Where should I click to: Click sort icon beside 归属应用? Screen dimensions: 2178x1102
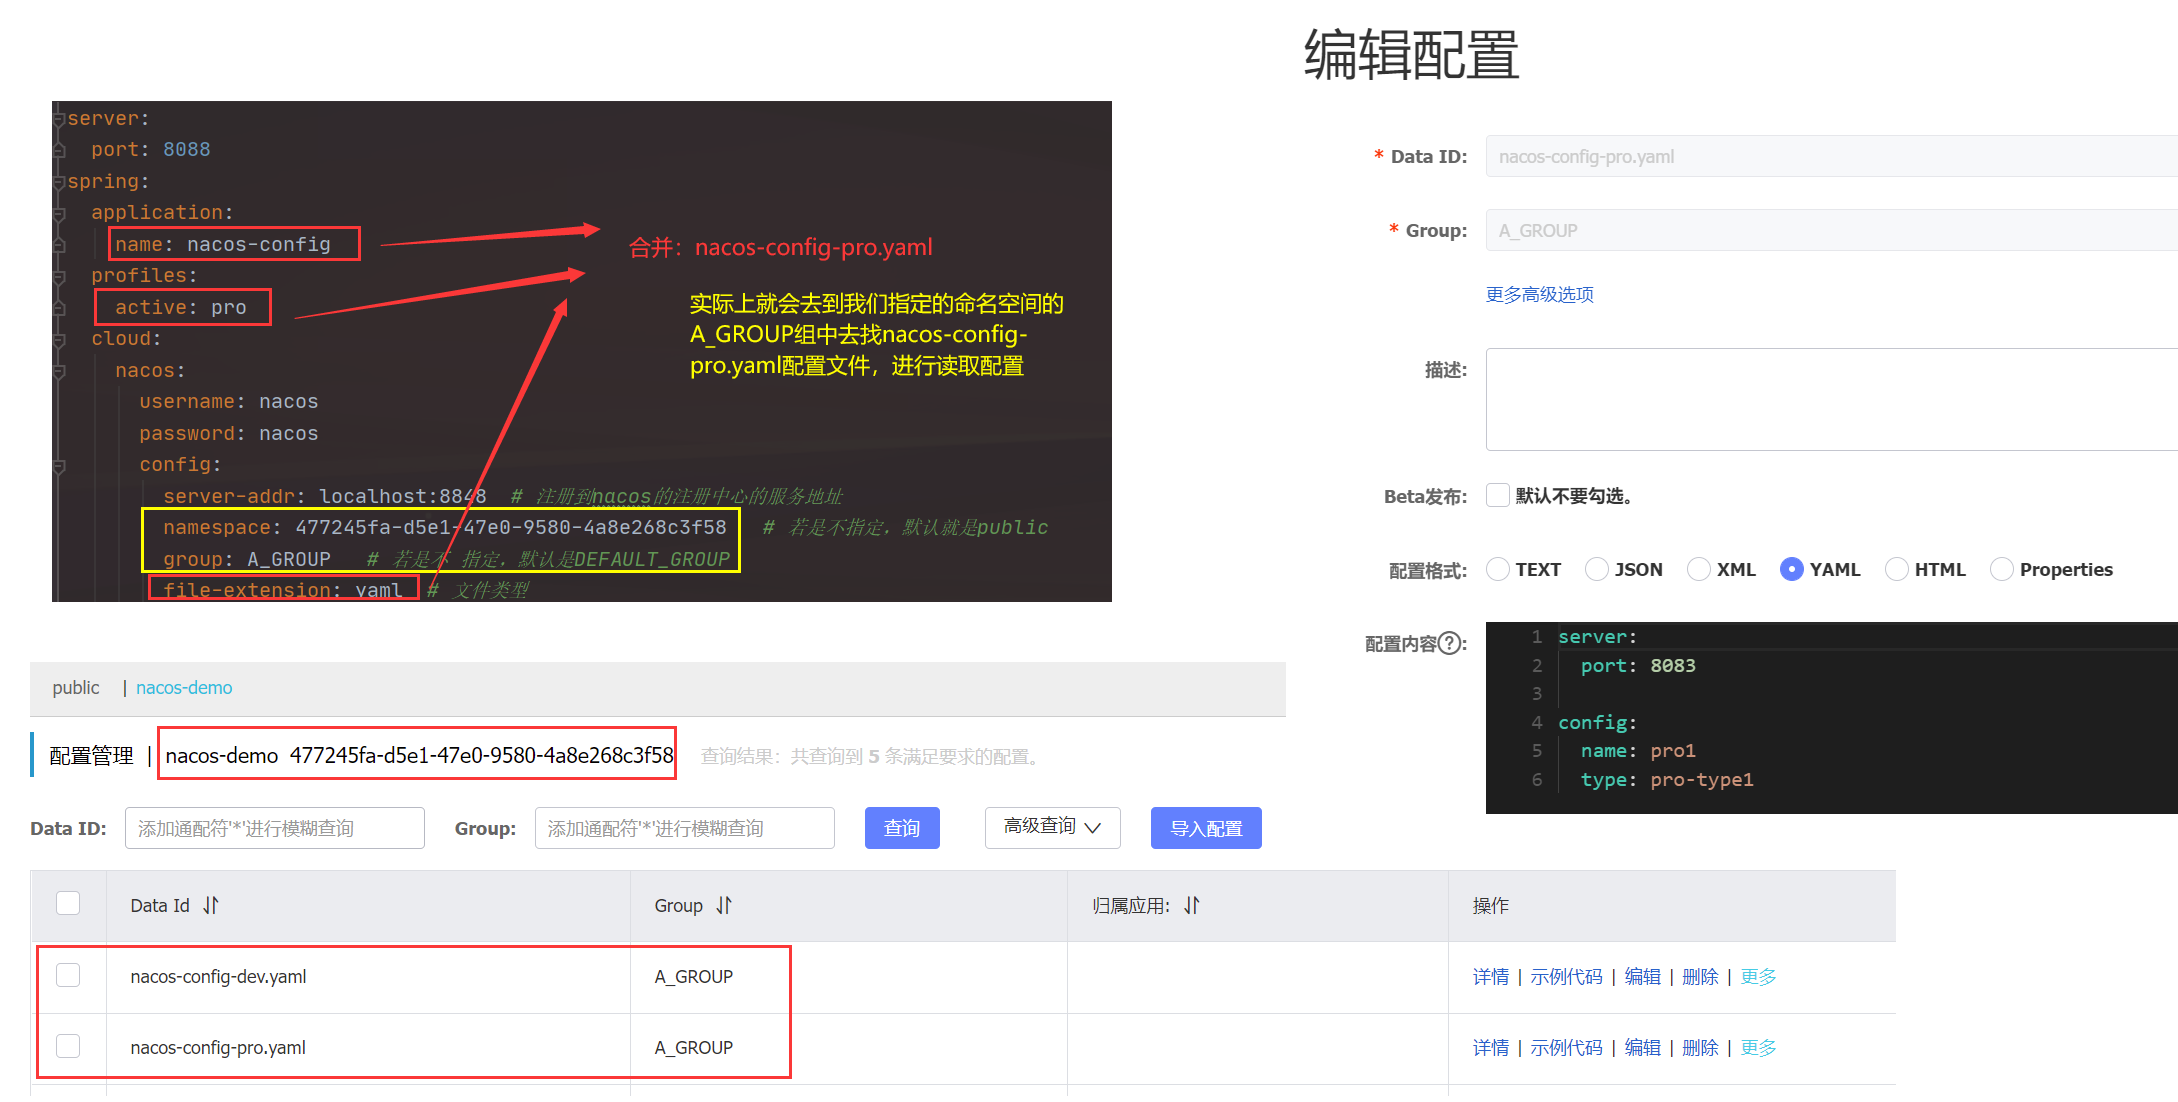click(1191, 905)
